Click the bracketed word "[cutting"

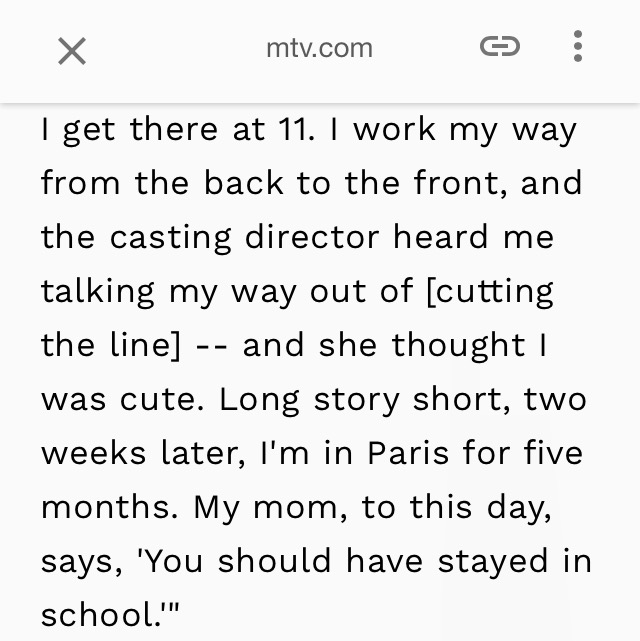490,292
